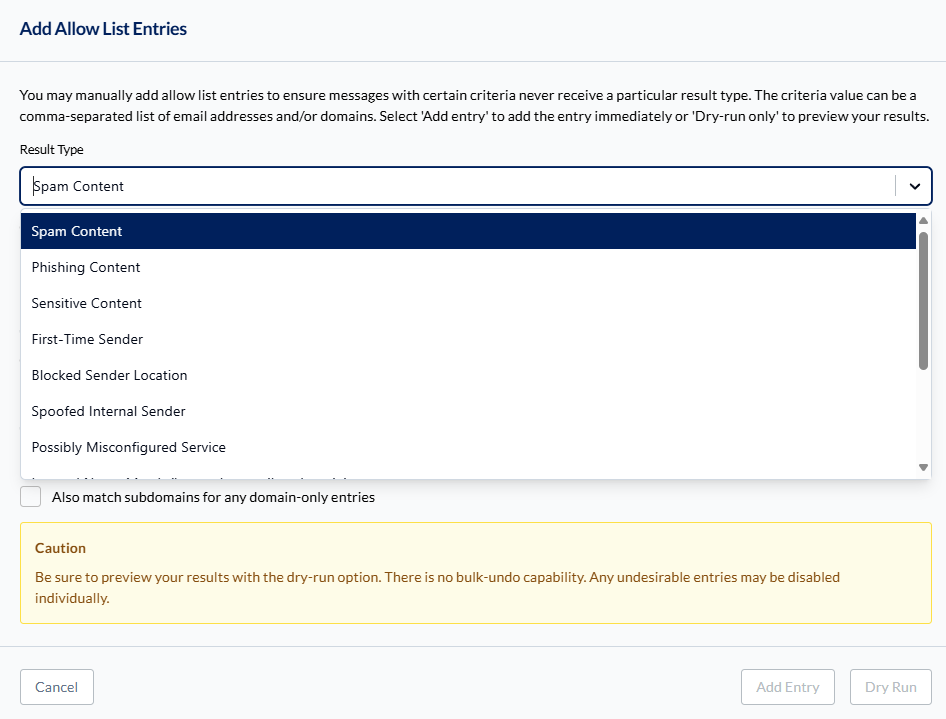This screenshot has height=719, width=946.
Task: Select First-Time Sender option
Action: [468, 339]
